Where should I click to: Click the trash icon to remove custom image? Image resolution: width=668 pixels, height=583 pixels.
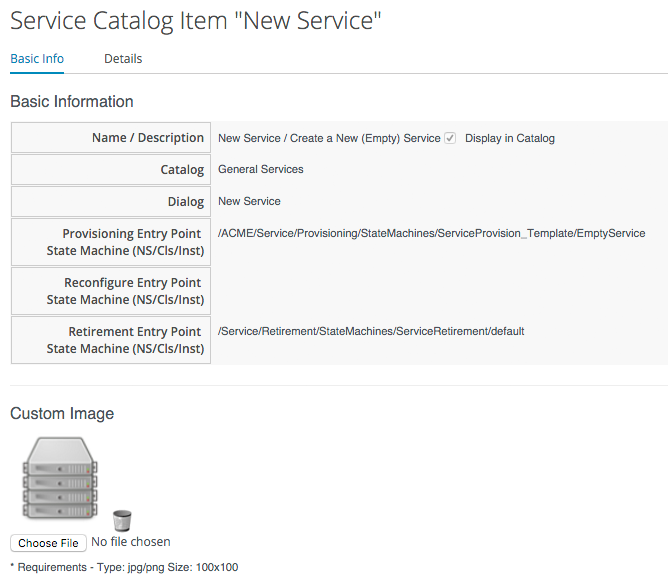point(122,519)
